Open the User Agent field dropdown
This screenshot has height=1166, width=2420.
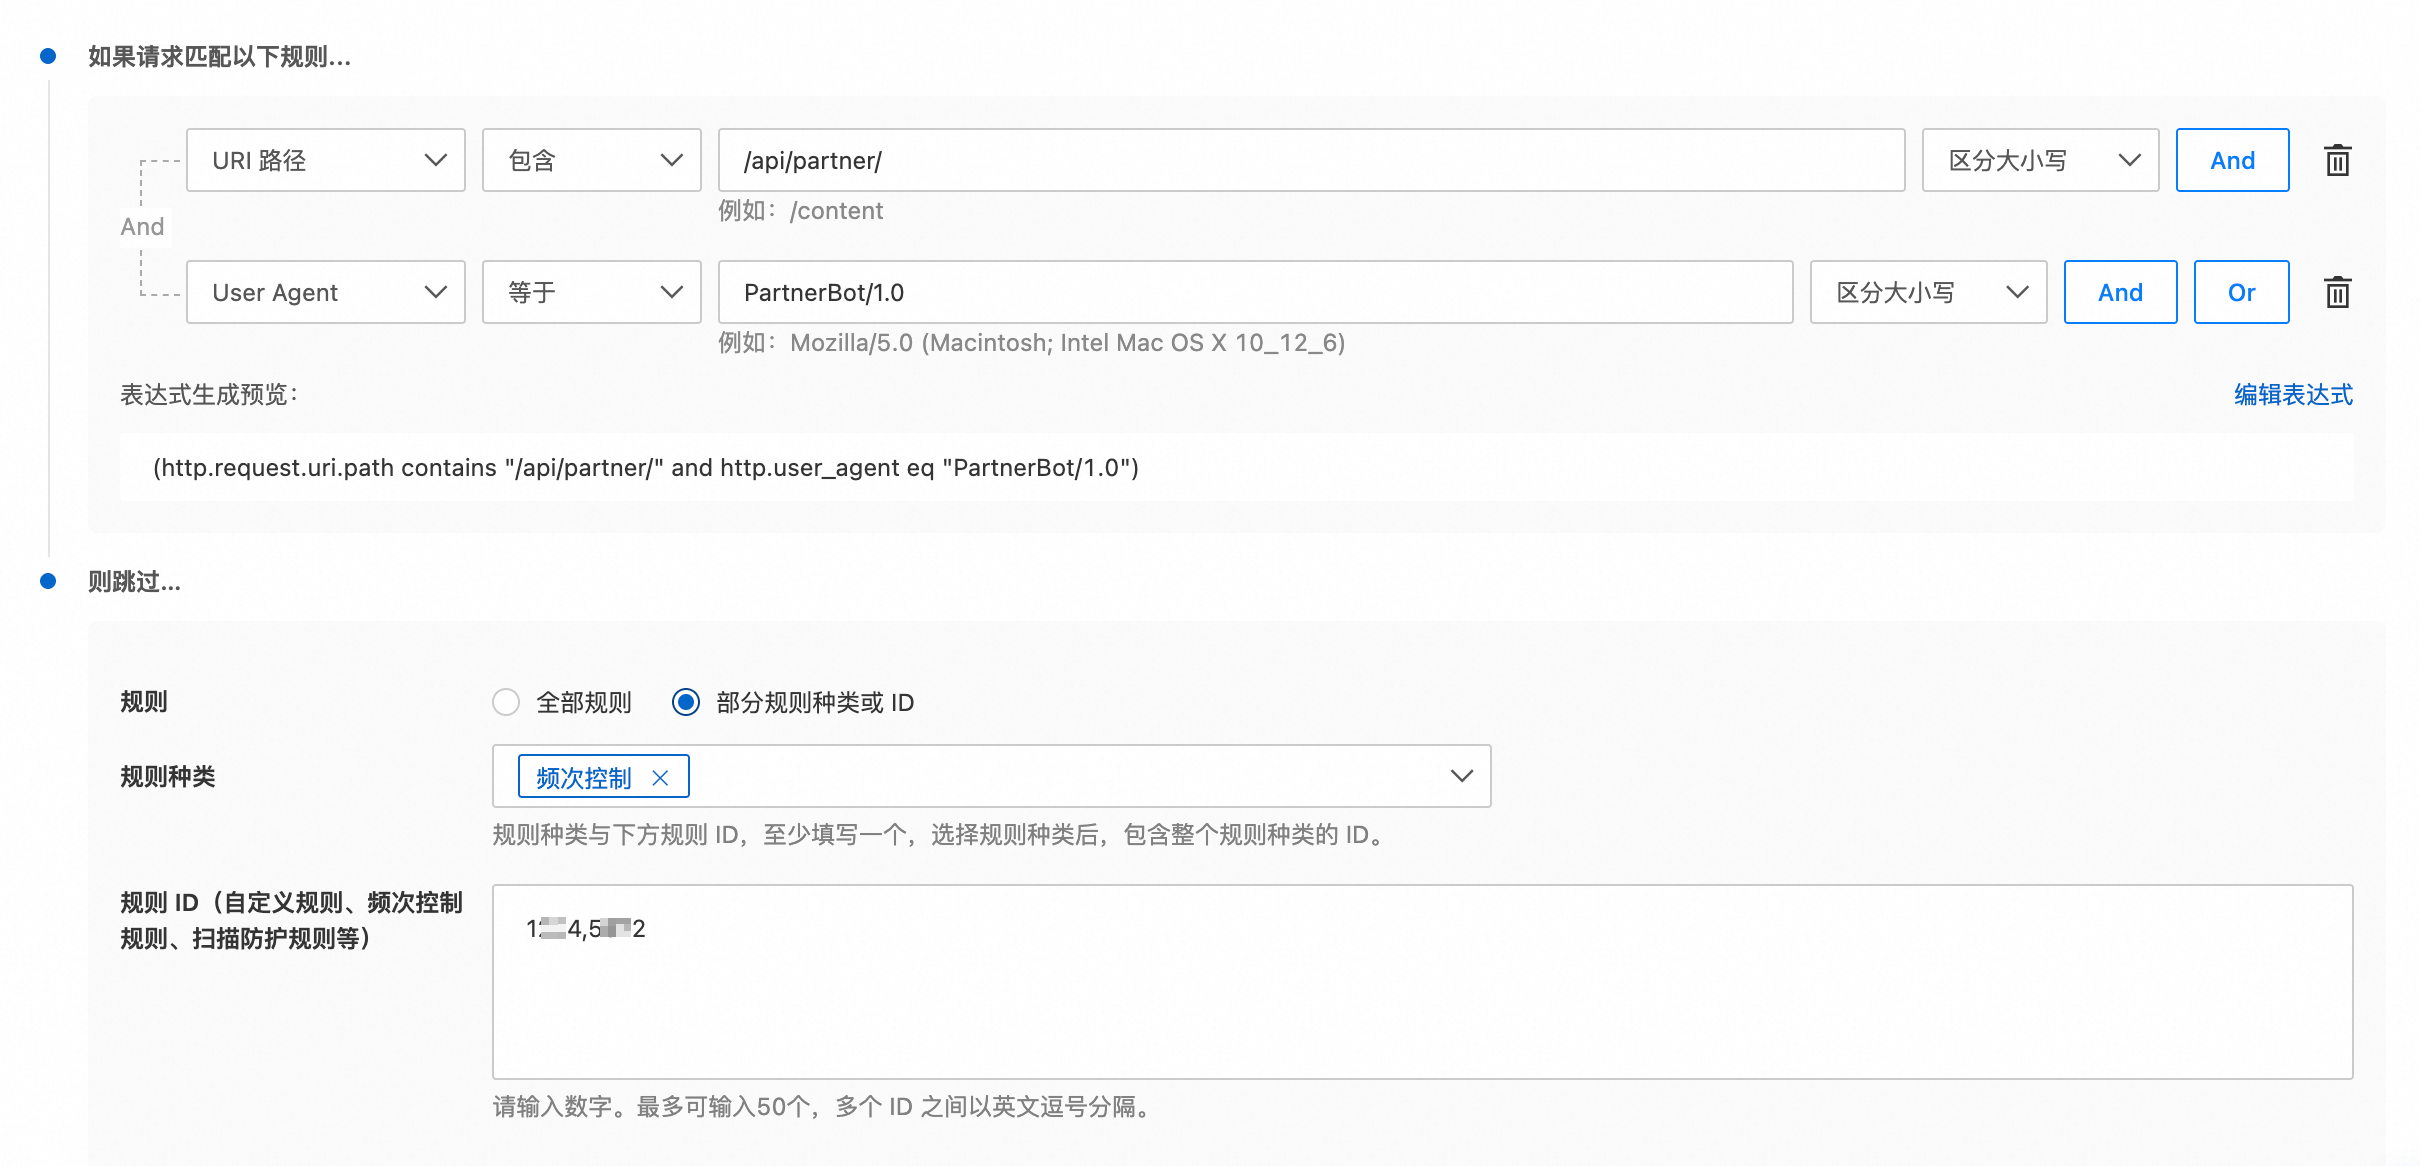(325, 292)
